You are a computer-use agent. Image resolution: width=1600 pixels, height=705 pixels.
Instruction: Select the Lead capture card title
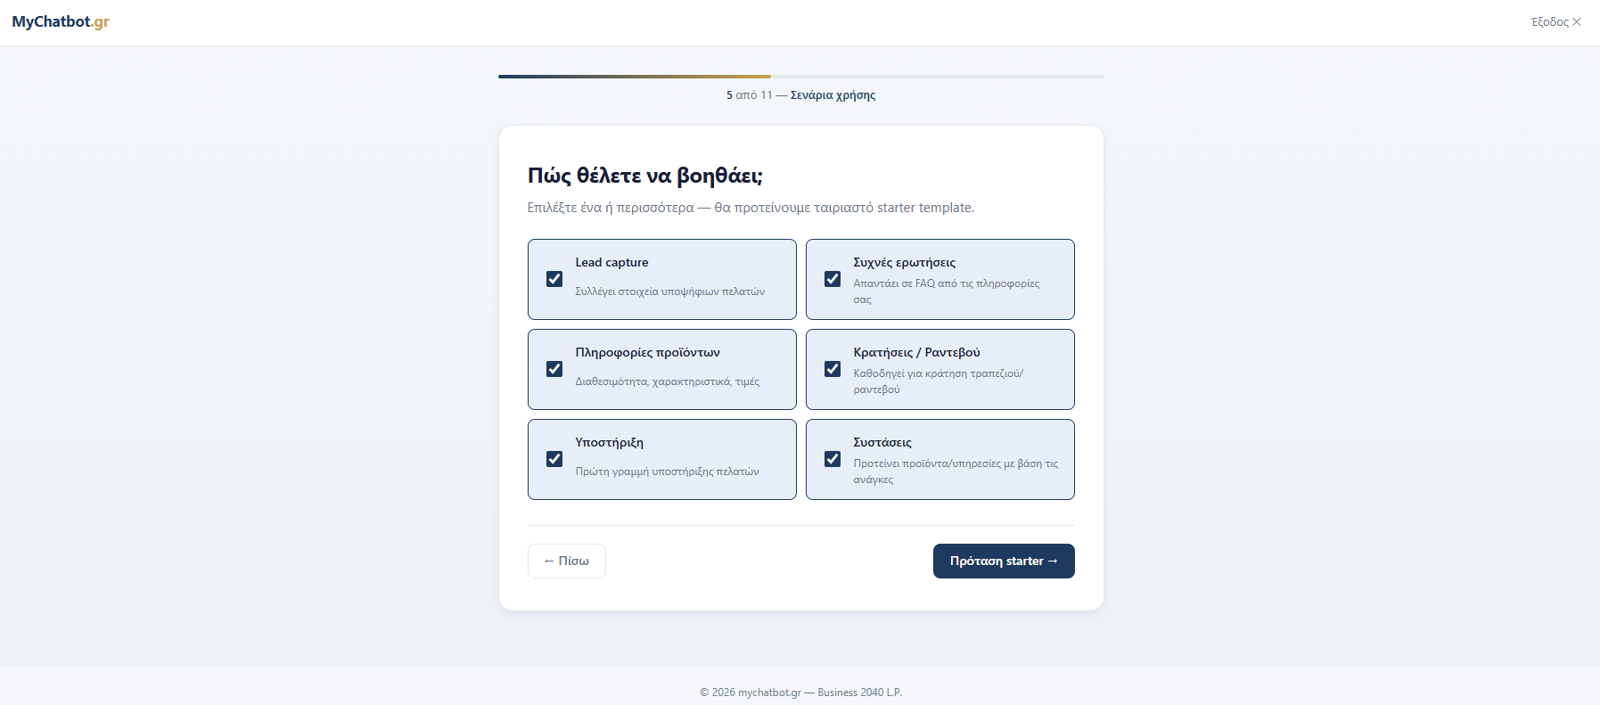pos(612,262)
